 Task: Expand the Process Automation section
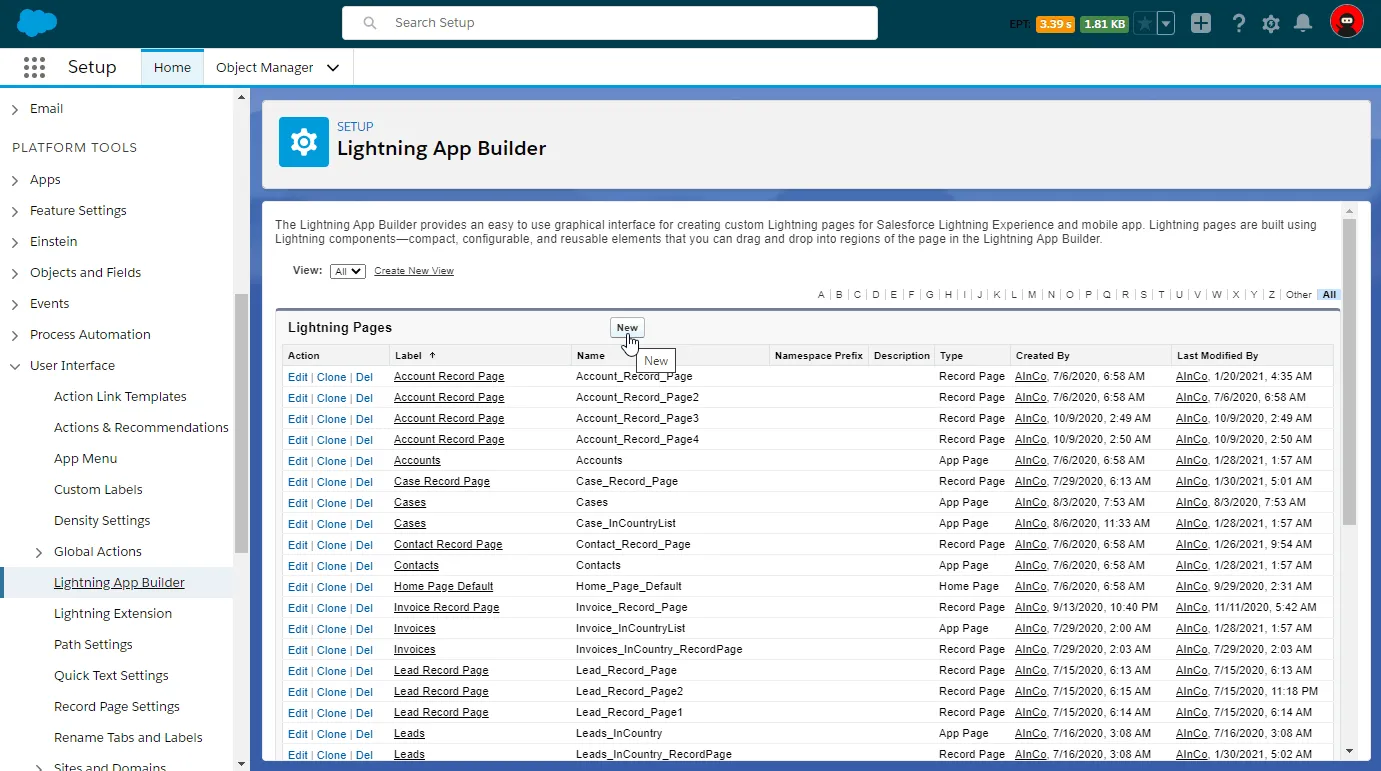point(15,335)
